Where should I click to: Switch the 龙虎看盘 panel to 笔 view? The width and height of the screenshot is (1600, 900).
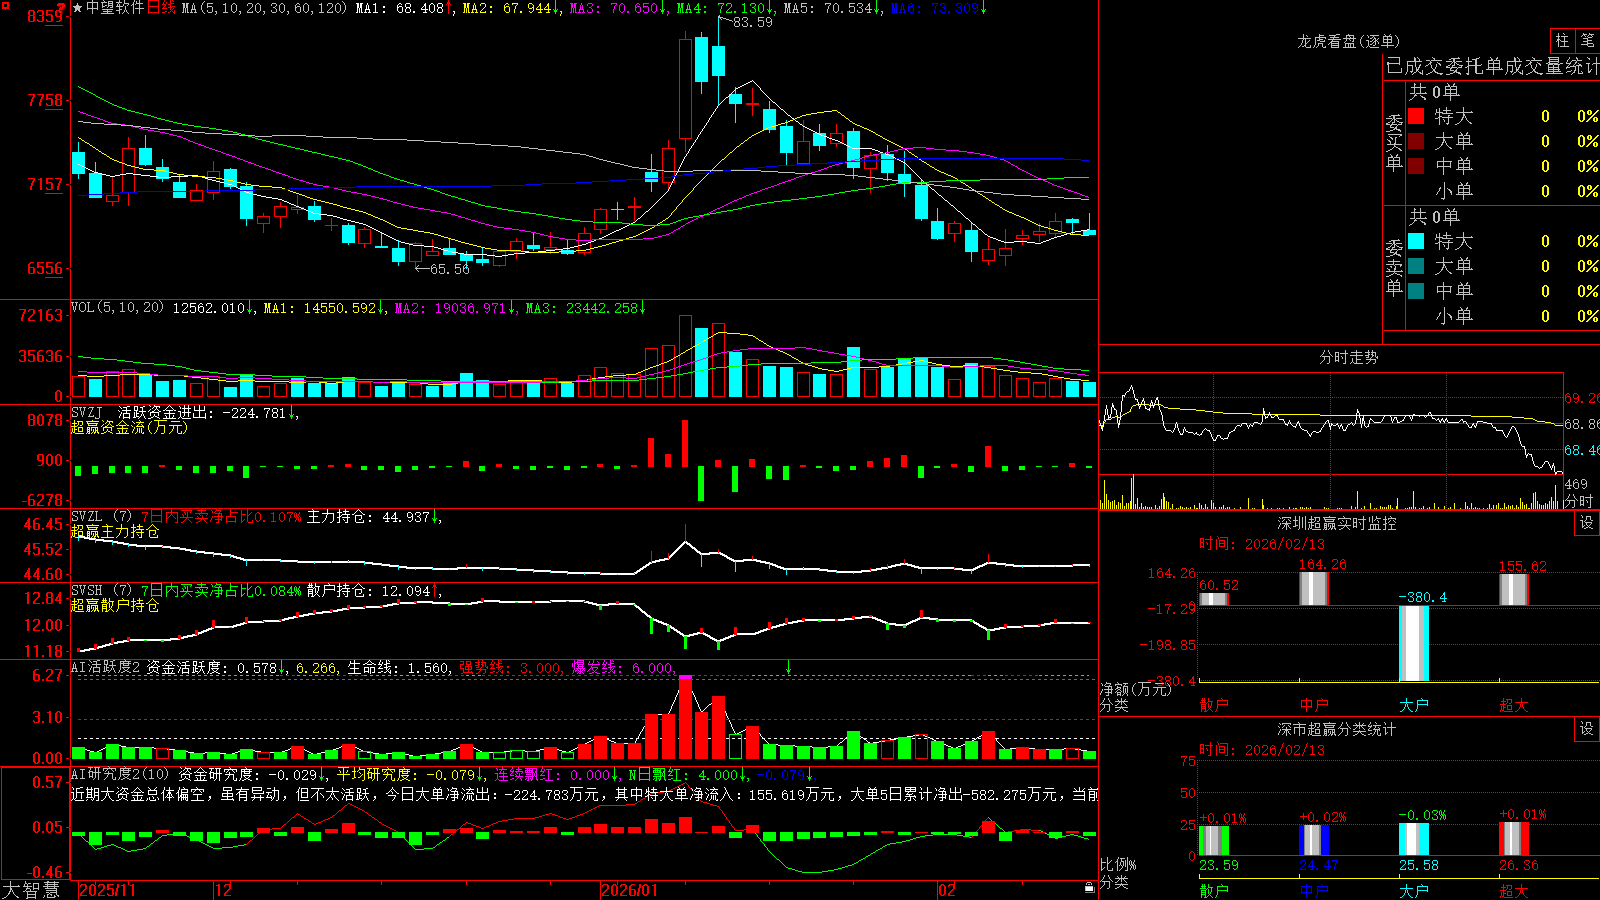1587,40
